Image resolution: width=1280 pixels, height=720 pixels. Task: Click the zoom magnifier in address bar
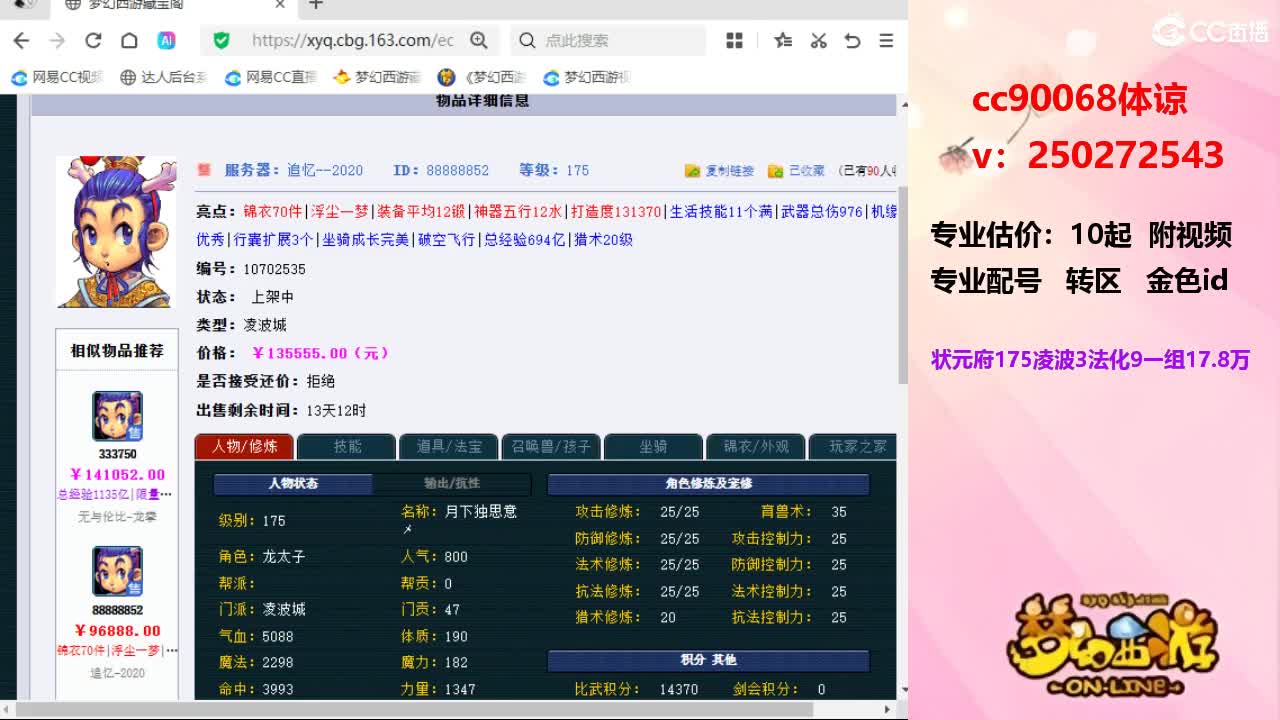[x=479, y=40]
